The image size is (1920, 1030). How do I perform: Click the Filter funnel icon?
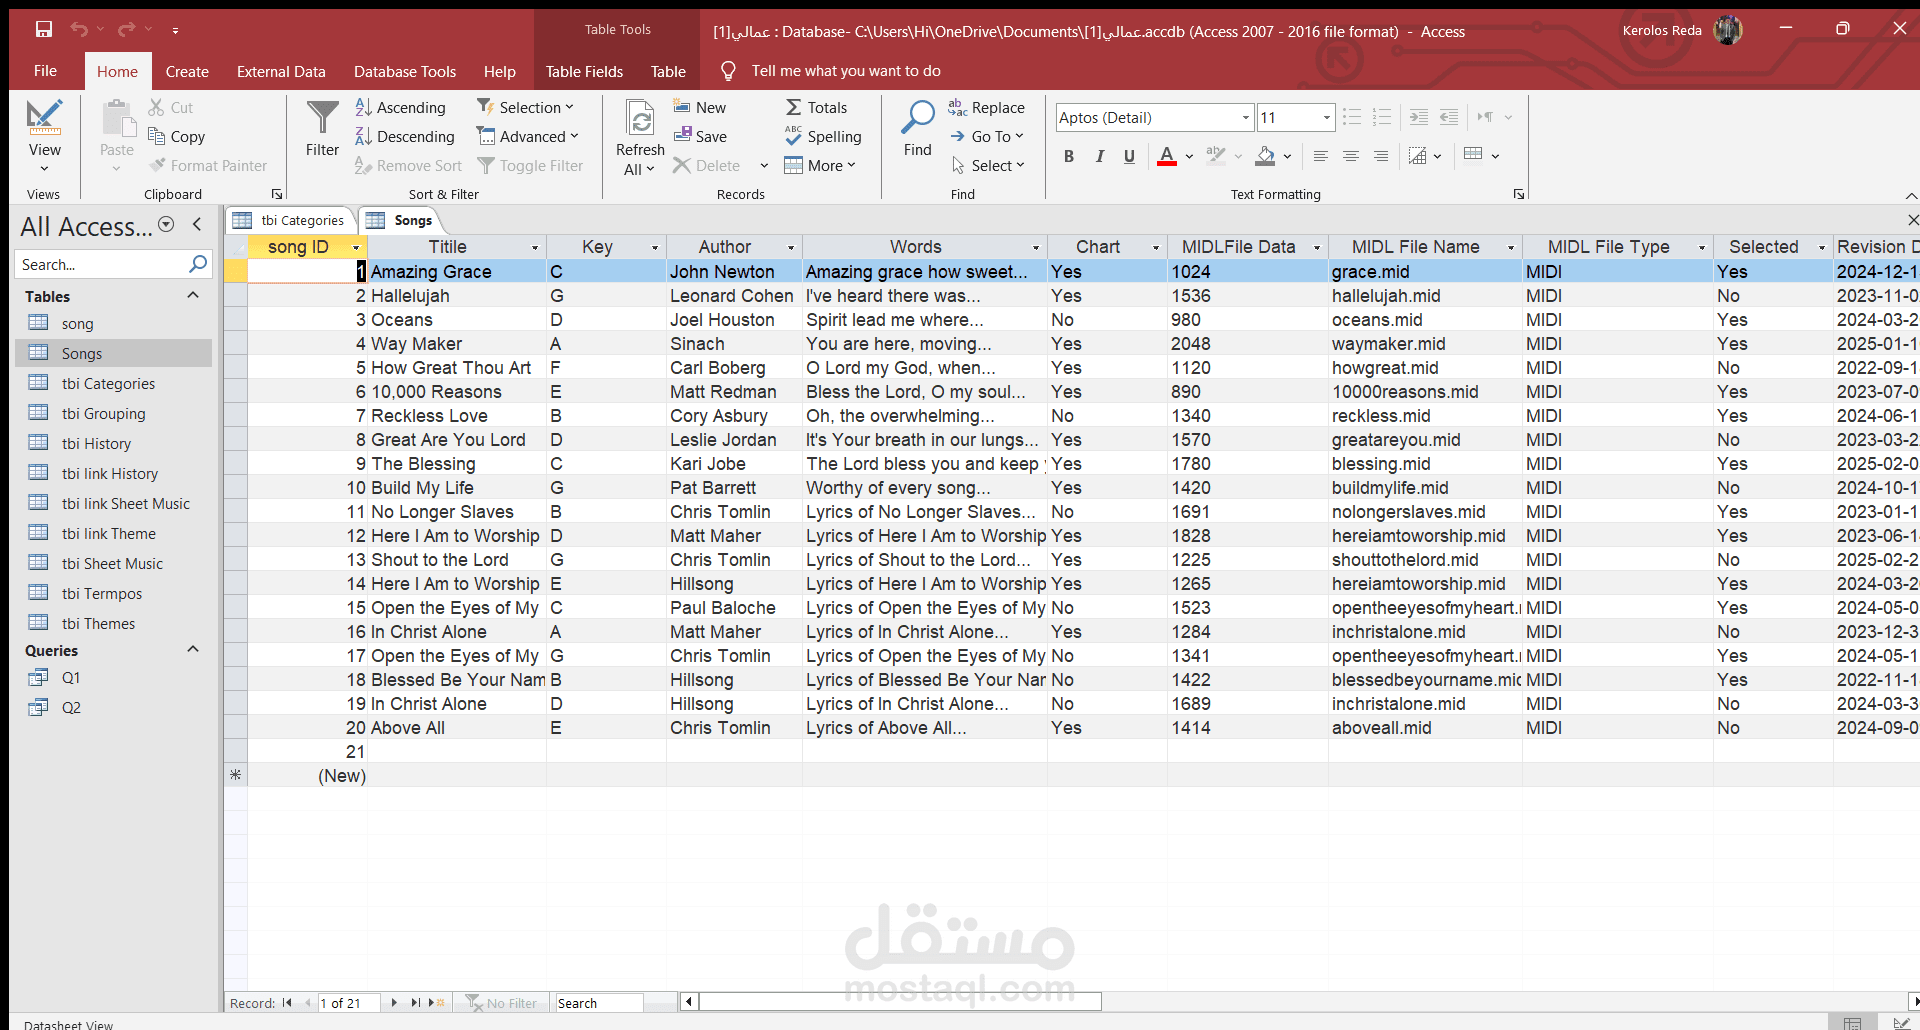click(x=322, y=118)
